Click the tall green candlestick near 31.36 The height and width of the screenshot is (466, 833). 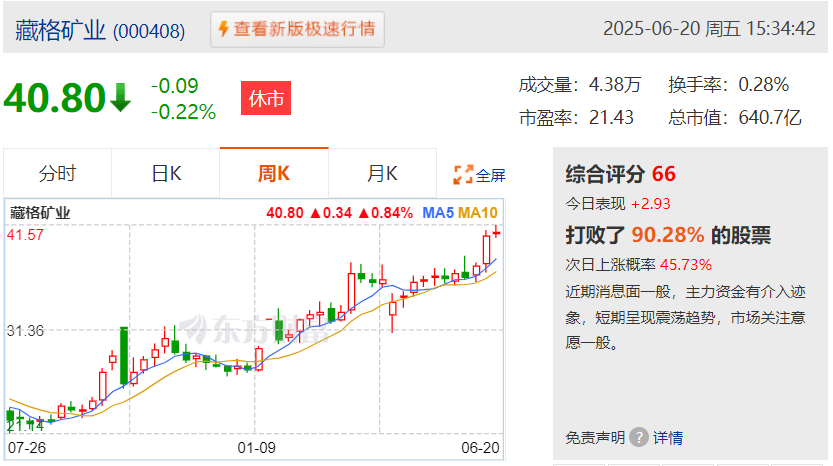coord(124,355)
